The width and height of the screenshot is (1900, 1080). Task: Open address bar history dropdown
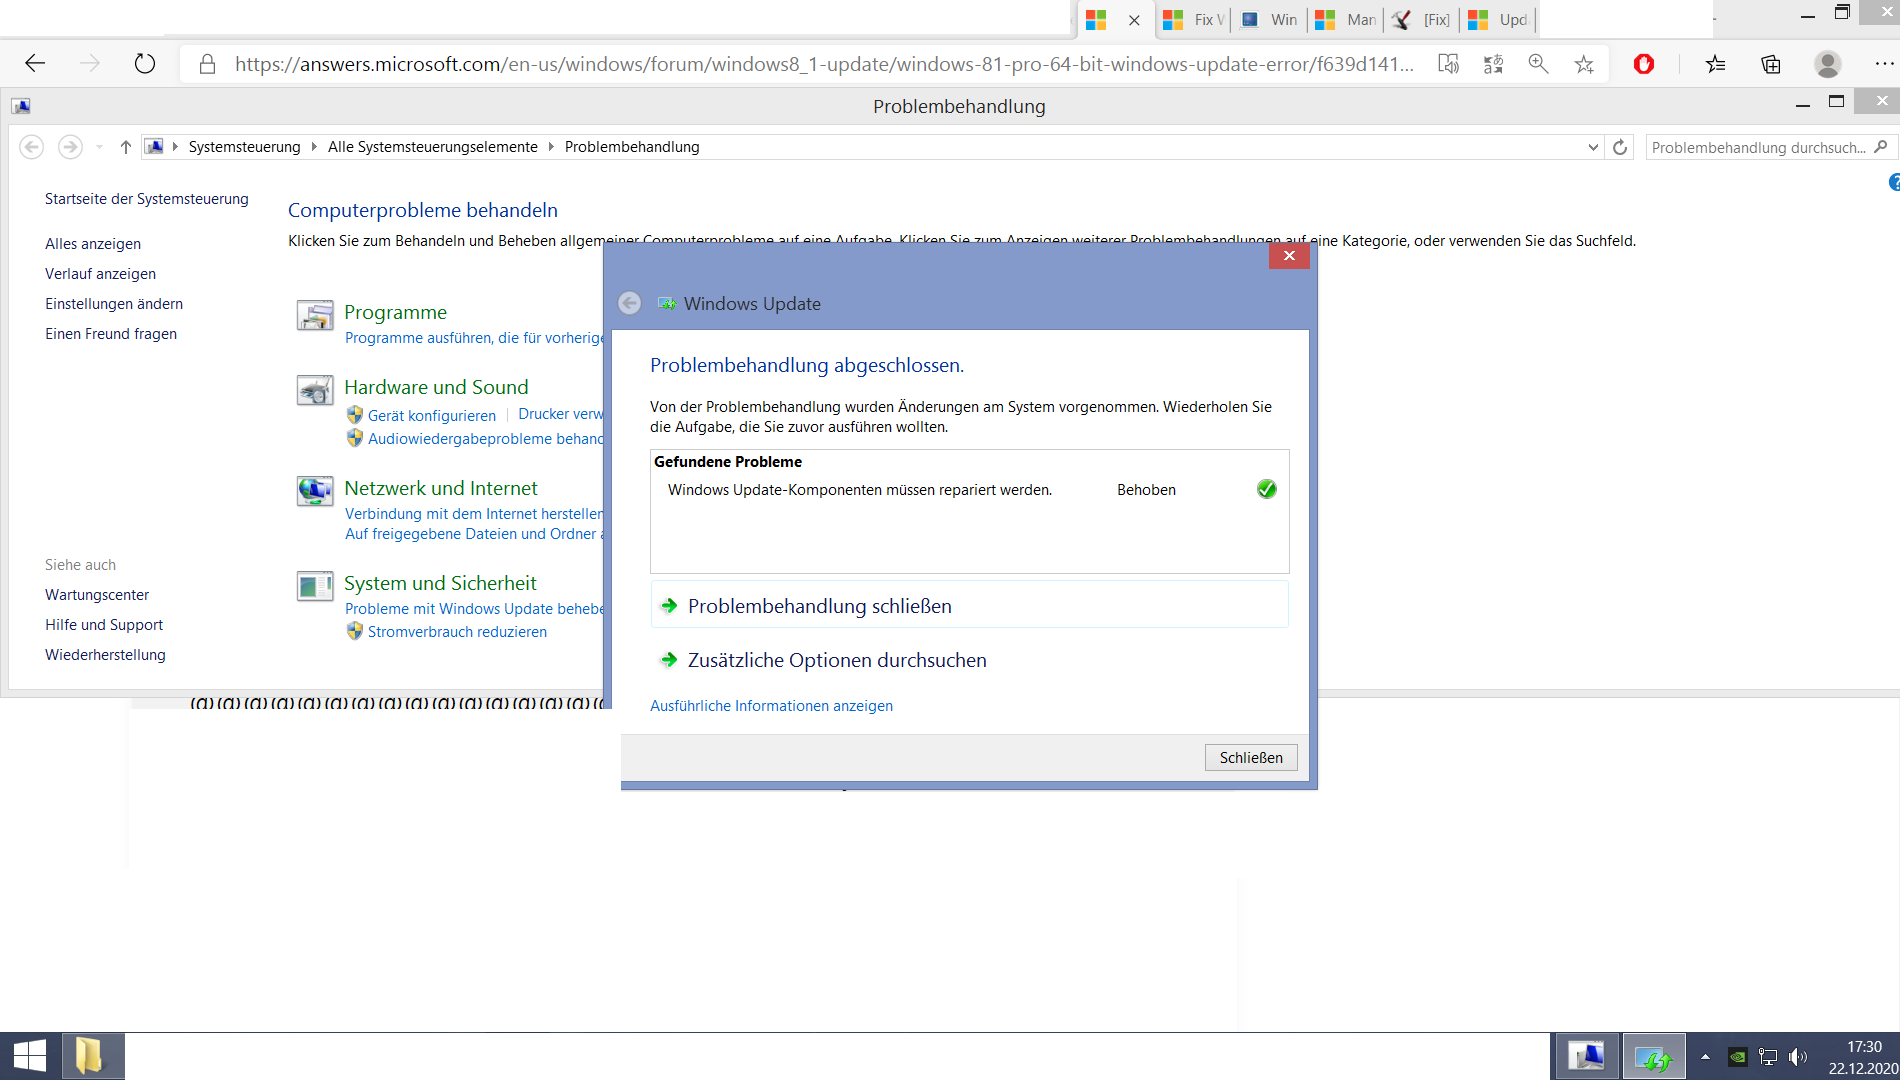point(1593,147)
